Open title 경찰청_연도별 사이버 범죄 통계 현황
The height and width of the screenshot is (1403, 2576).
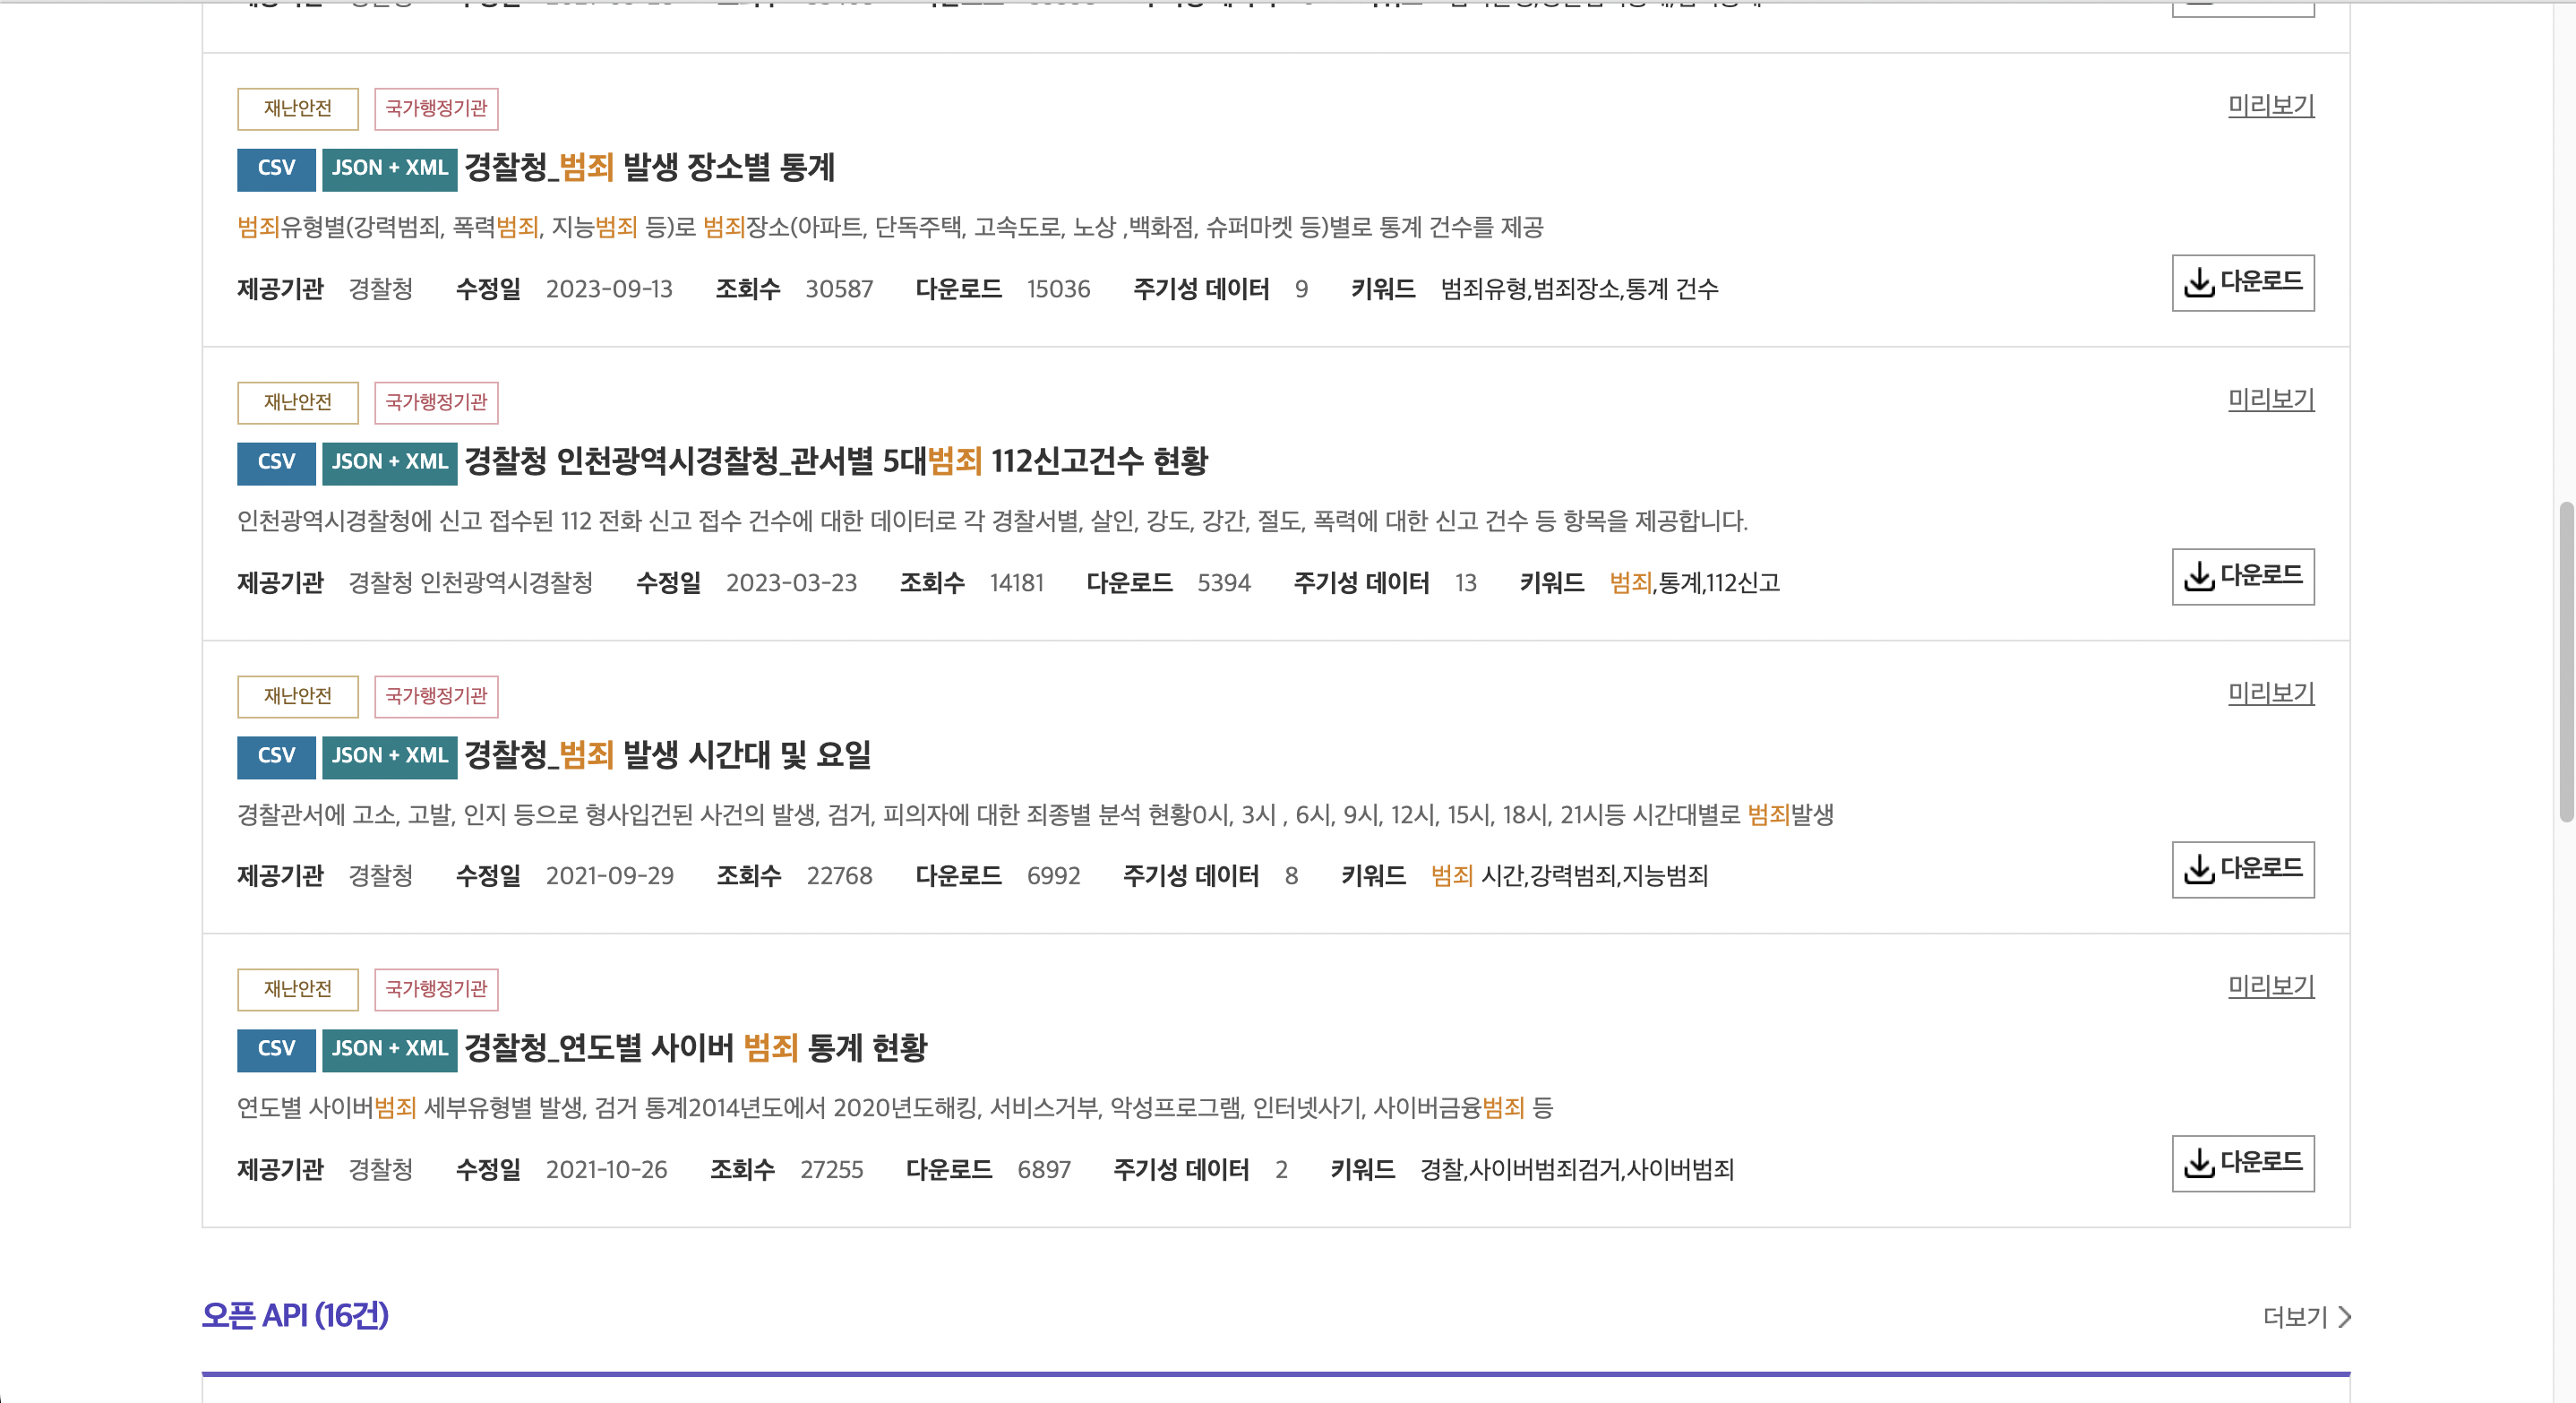(696, 1048)
